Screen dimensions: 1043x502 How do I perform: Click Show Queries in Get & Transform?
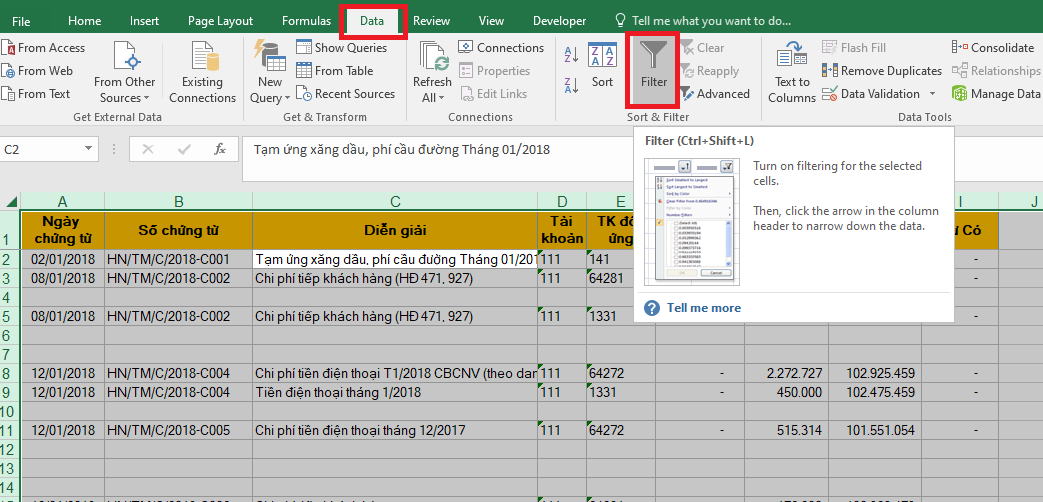341,47
